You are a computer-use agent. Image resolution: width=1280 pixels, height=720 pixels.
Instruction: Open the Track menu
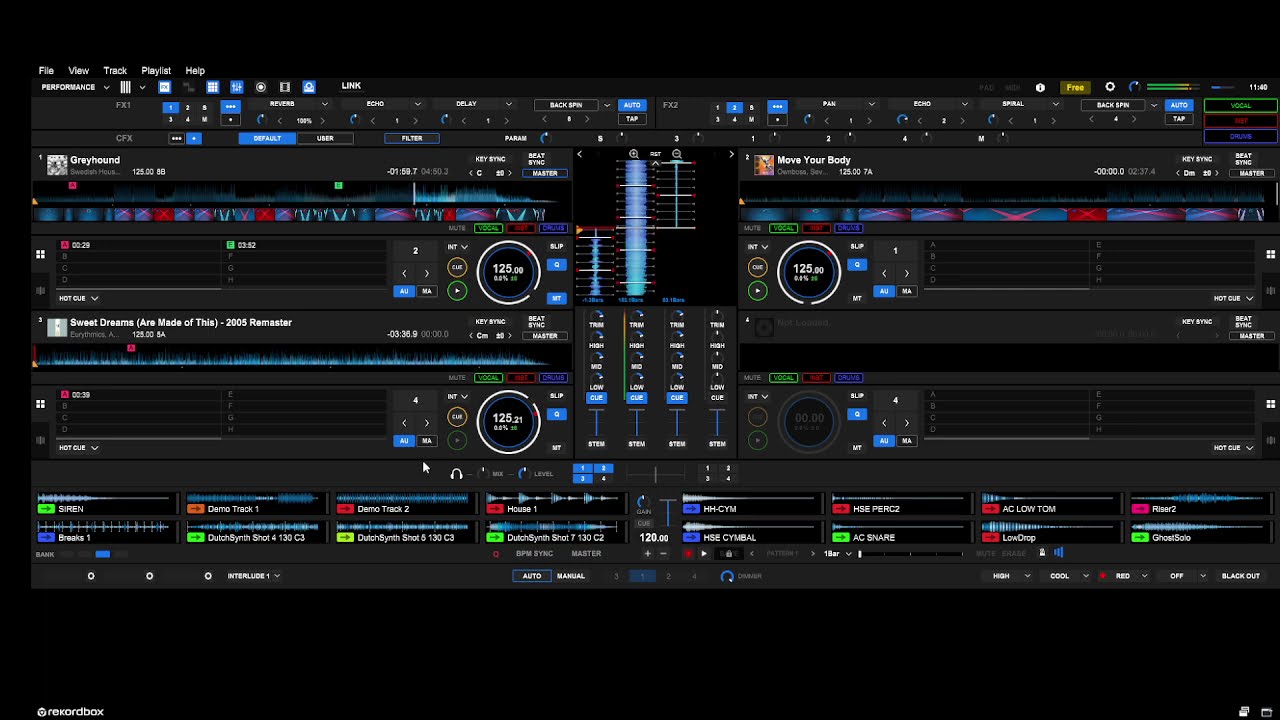point(115,71)
